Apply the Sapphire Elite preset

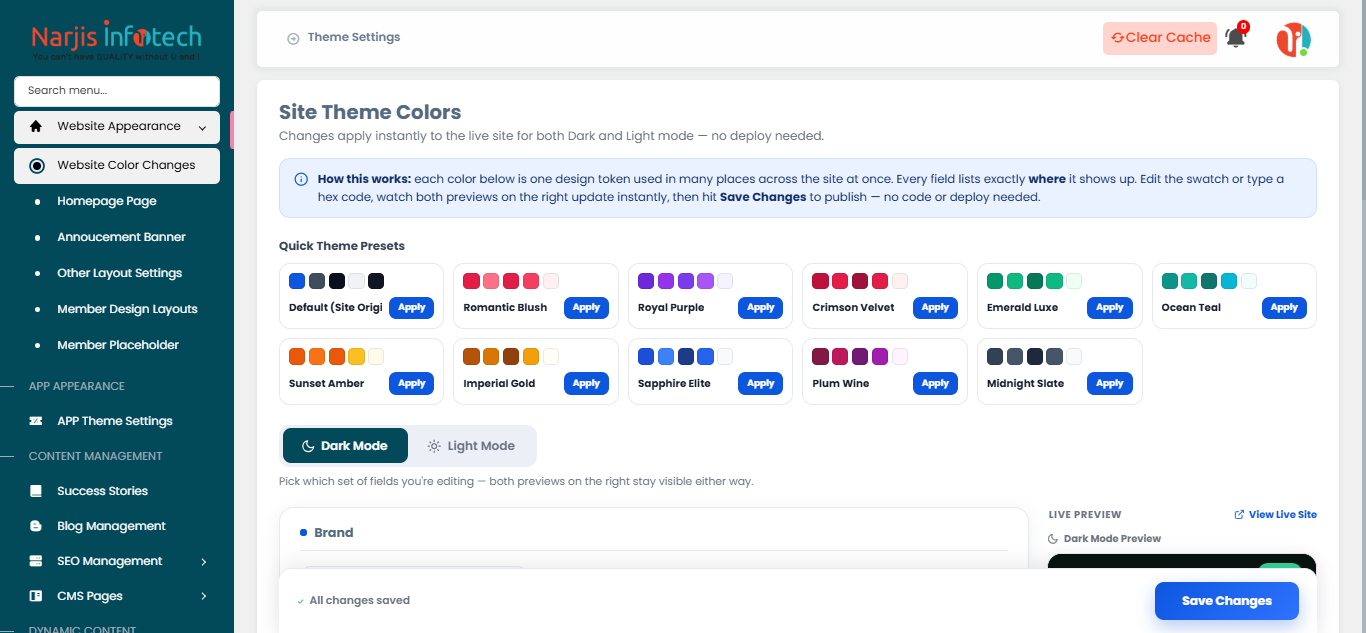761,384
